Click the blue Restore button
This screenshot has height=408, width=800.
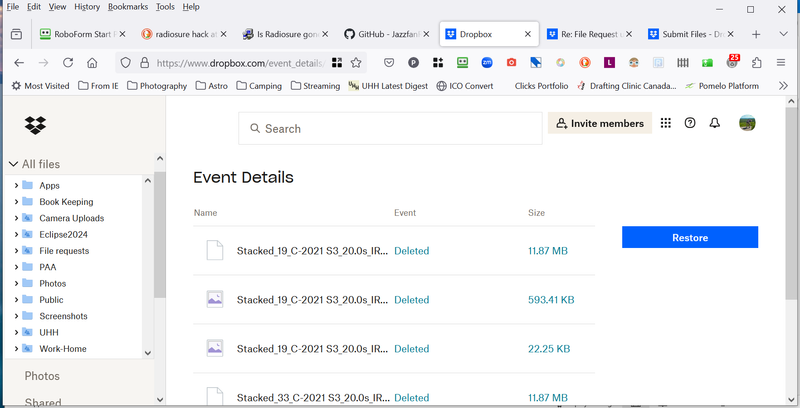click(689, 237)
